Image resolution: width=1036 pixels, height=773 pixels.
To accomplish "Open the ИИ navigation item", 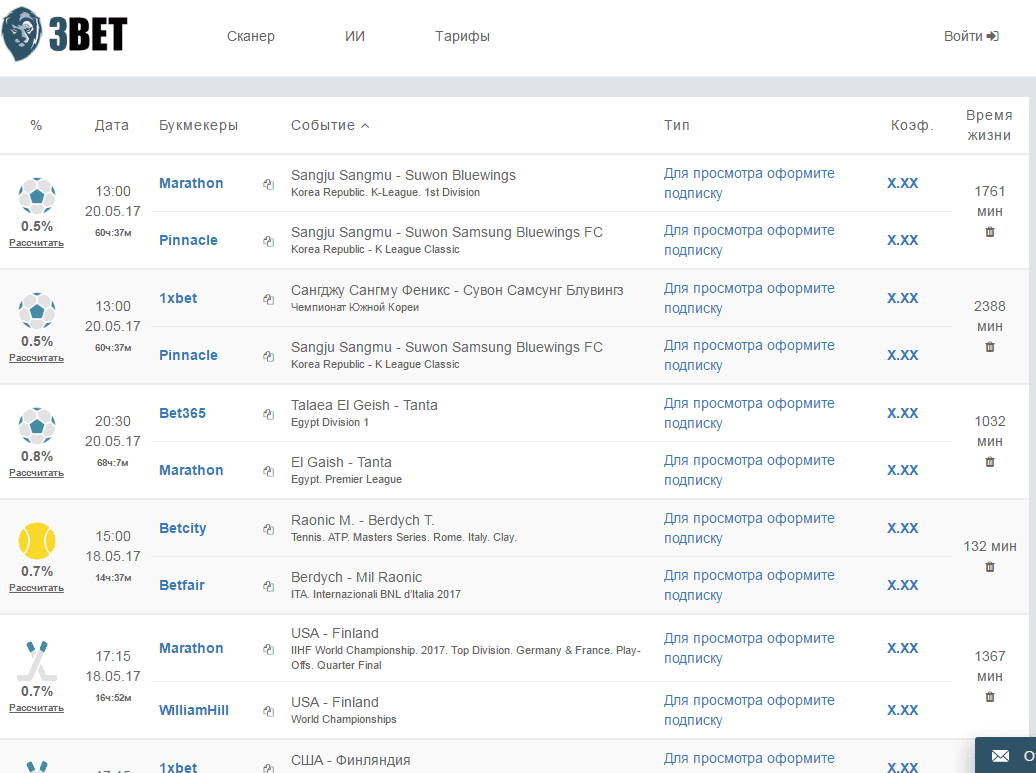I will [x=355, y=36].
